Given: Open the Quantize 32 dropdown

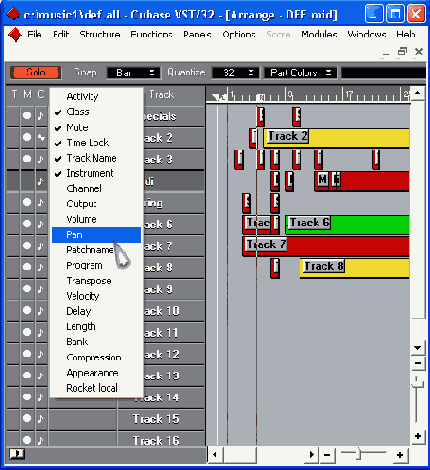Looking at the screenshot, I should click(x=235, y=73).
